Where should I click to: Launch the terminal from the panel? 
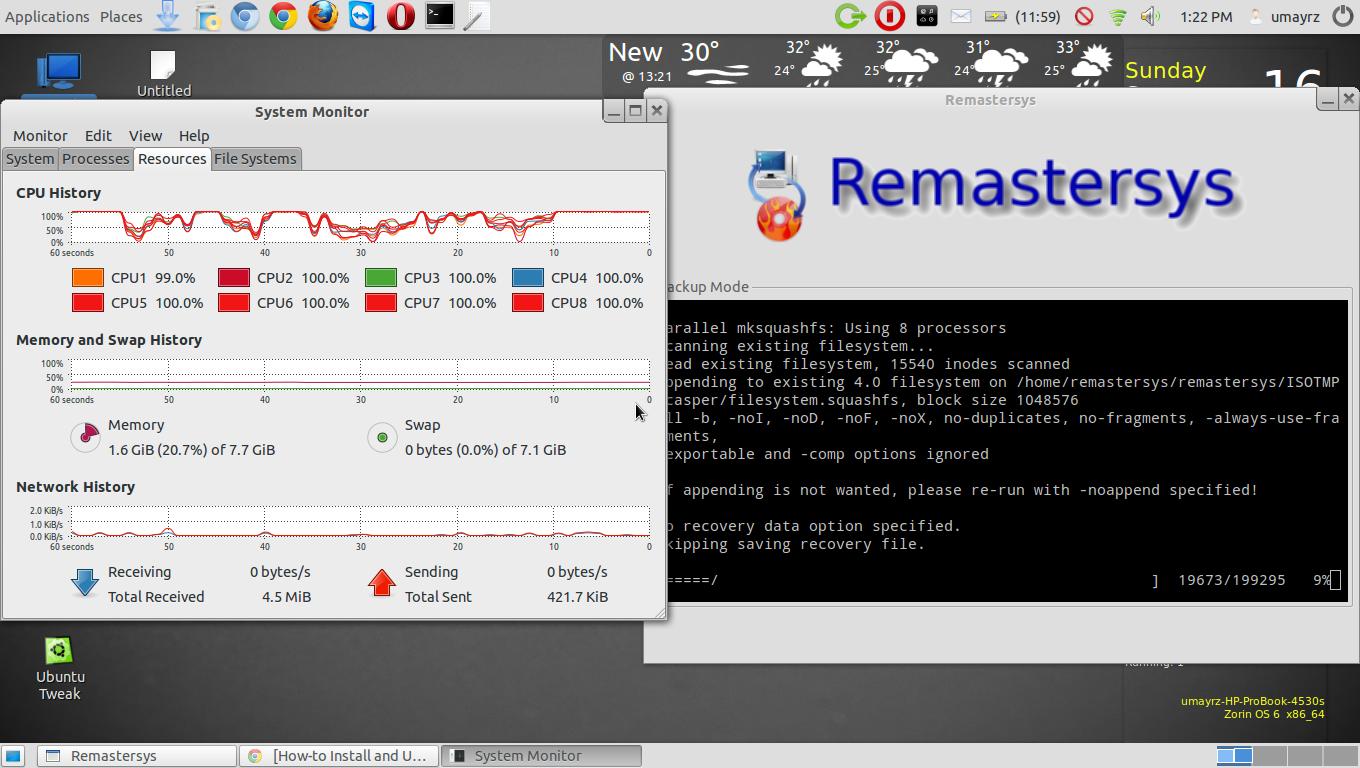tap(440, 16)
